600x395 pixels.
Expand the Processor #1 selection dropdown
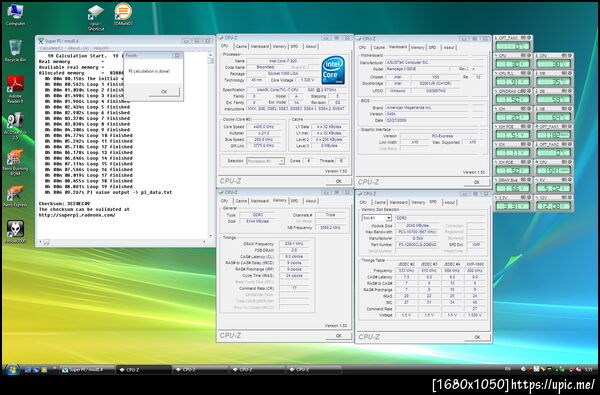coord(265,161)
